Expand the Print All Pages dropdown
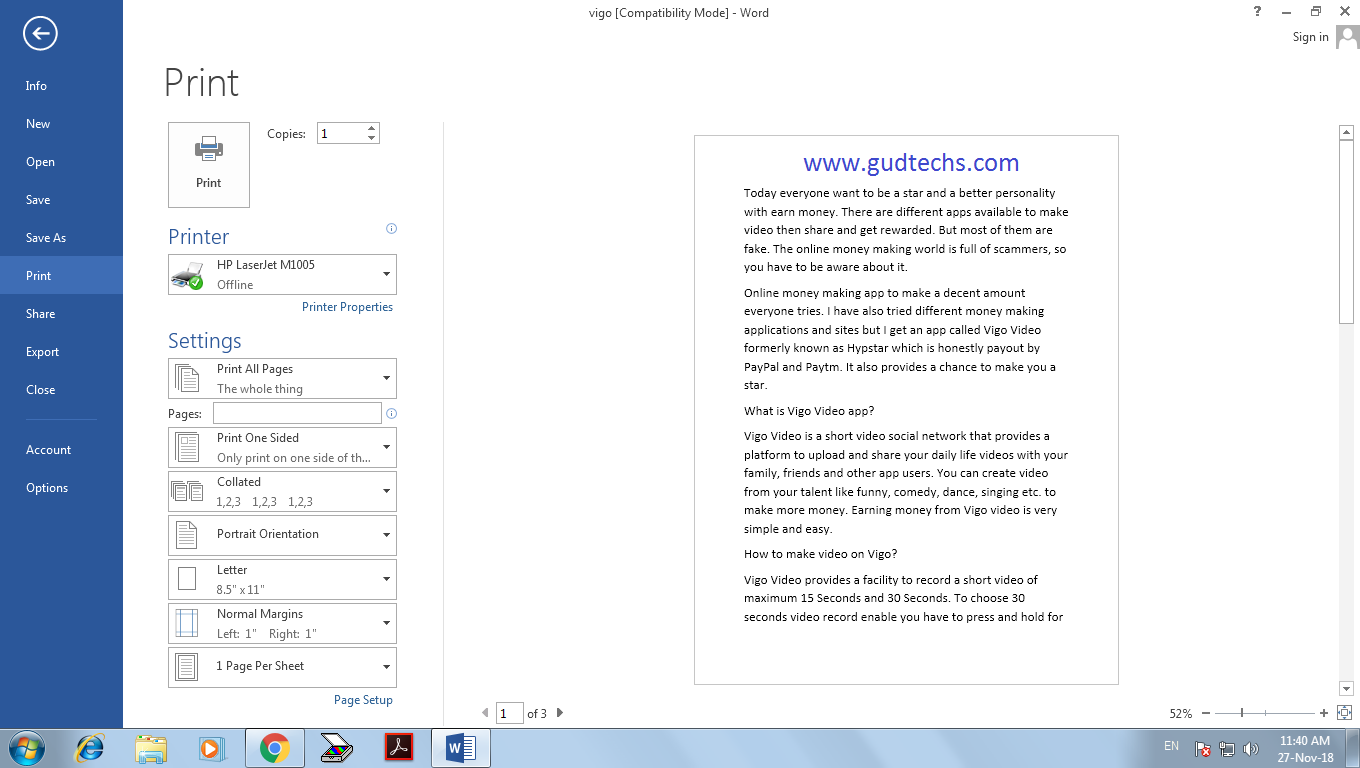 pos(282,379)
